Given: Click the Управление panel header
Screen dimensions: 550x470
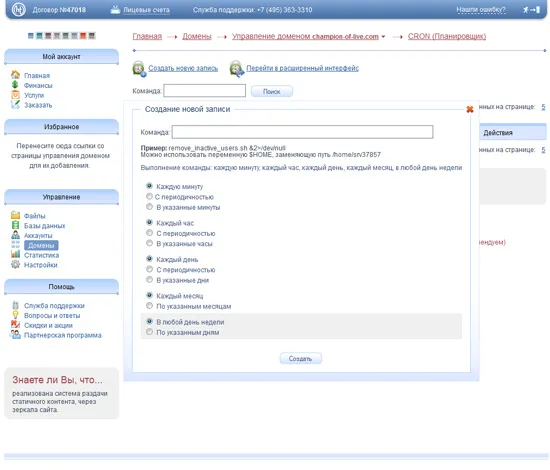Looking at the screenshot, I should (x=61, y=197).
